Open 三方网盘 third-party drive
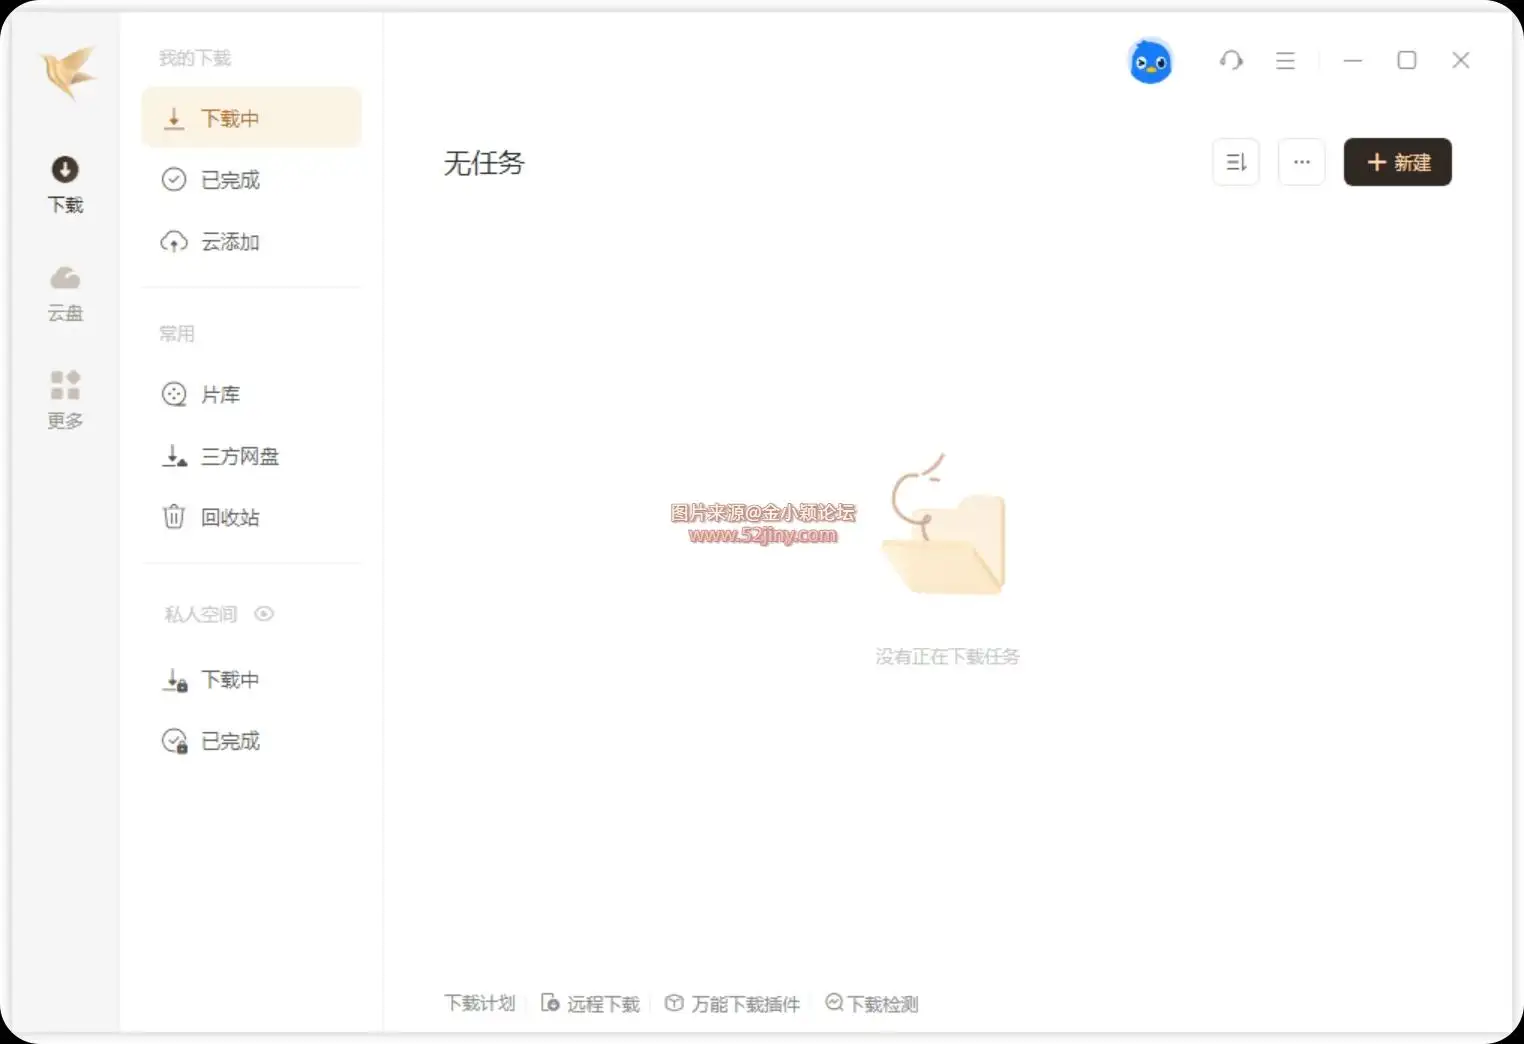1524x1044 pixels. pos(239,457)
